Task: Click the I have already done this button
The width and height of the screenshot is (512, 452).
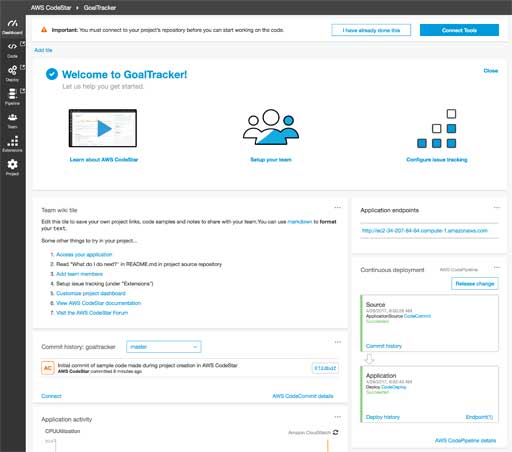Action: (371, 30)
